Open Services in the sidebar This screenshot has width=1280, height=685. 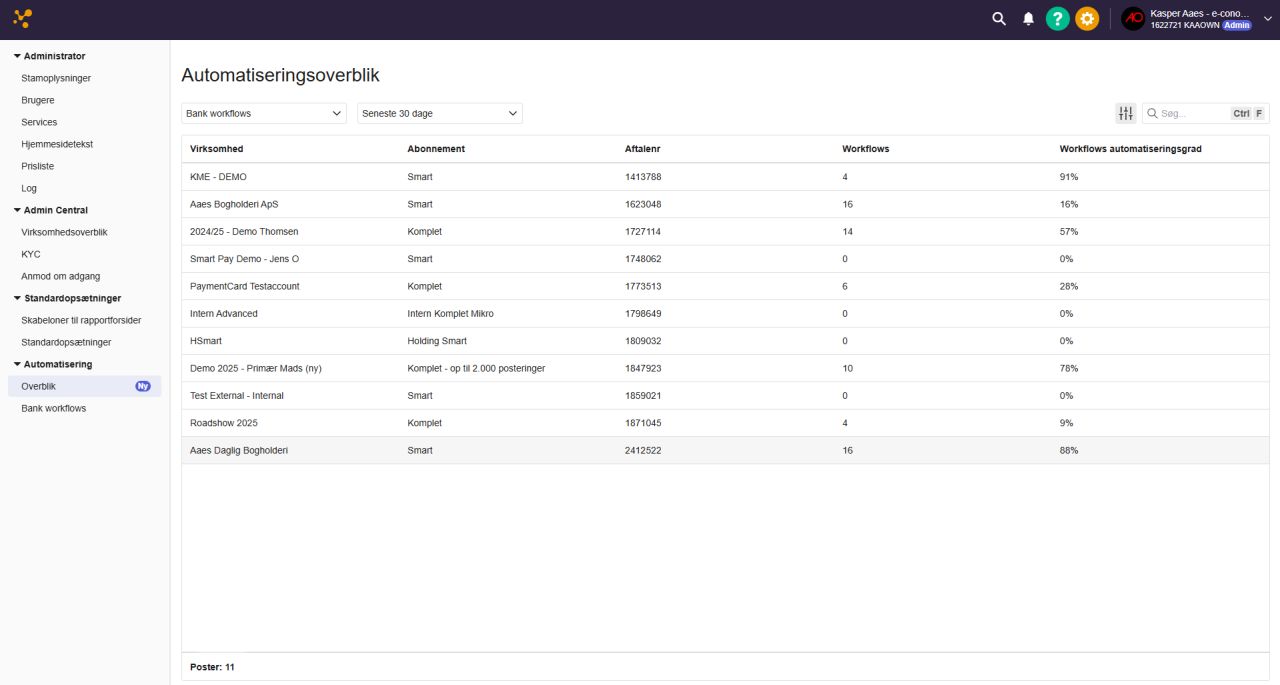click(39, 122)
